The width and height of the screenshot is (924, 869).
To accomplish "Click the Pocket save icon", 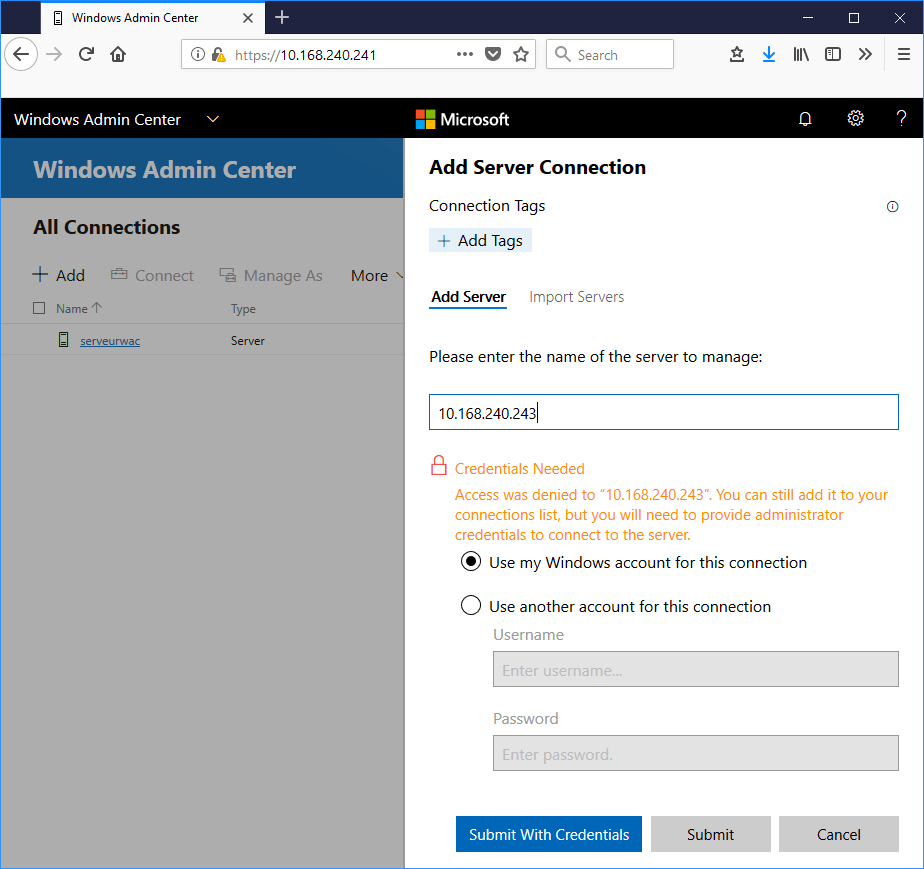I will coord(493,54).
